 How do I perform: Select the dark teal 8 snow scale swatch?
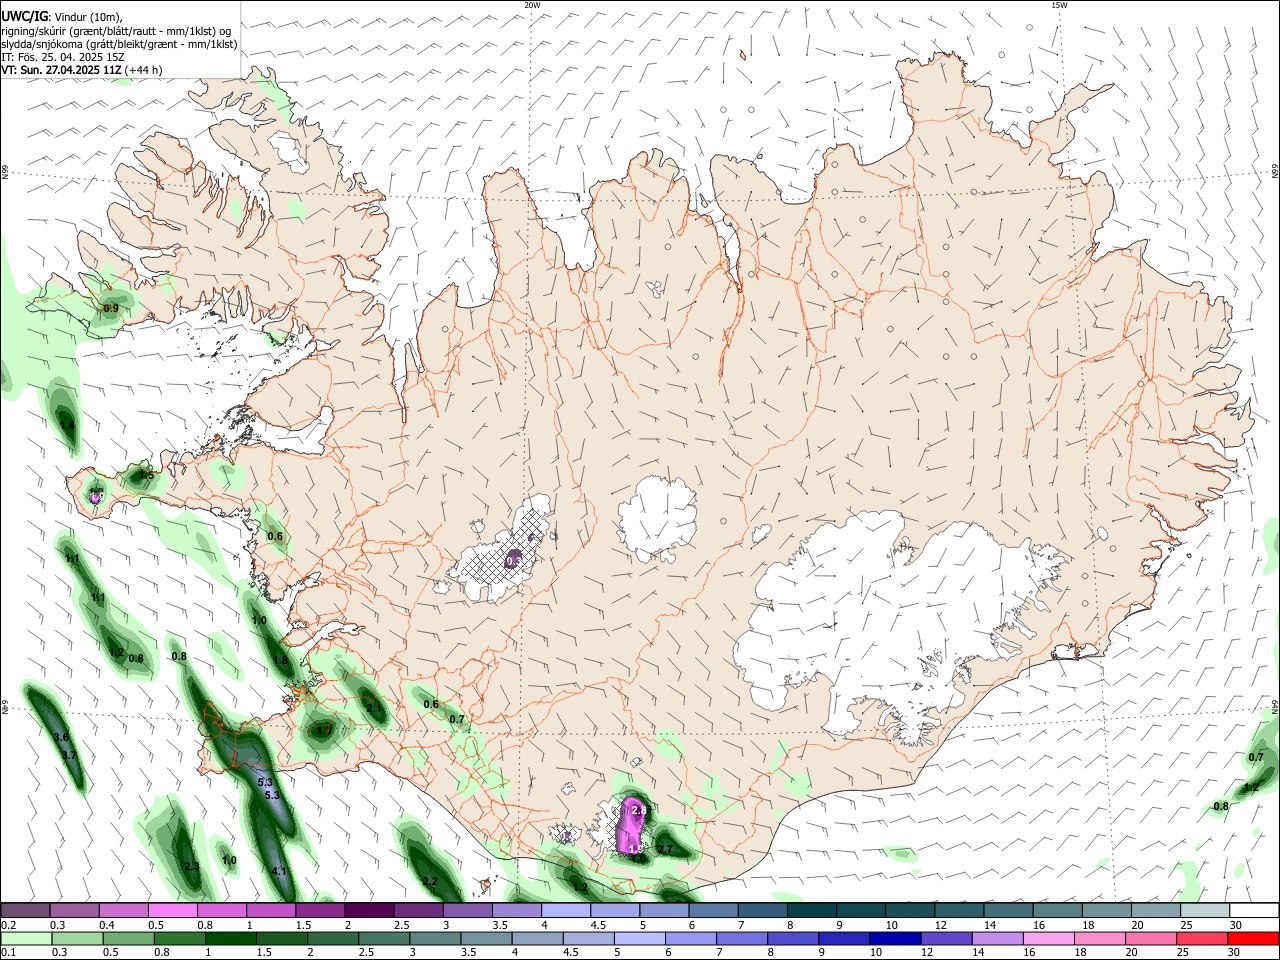[811, 911]
